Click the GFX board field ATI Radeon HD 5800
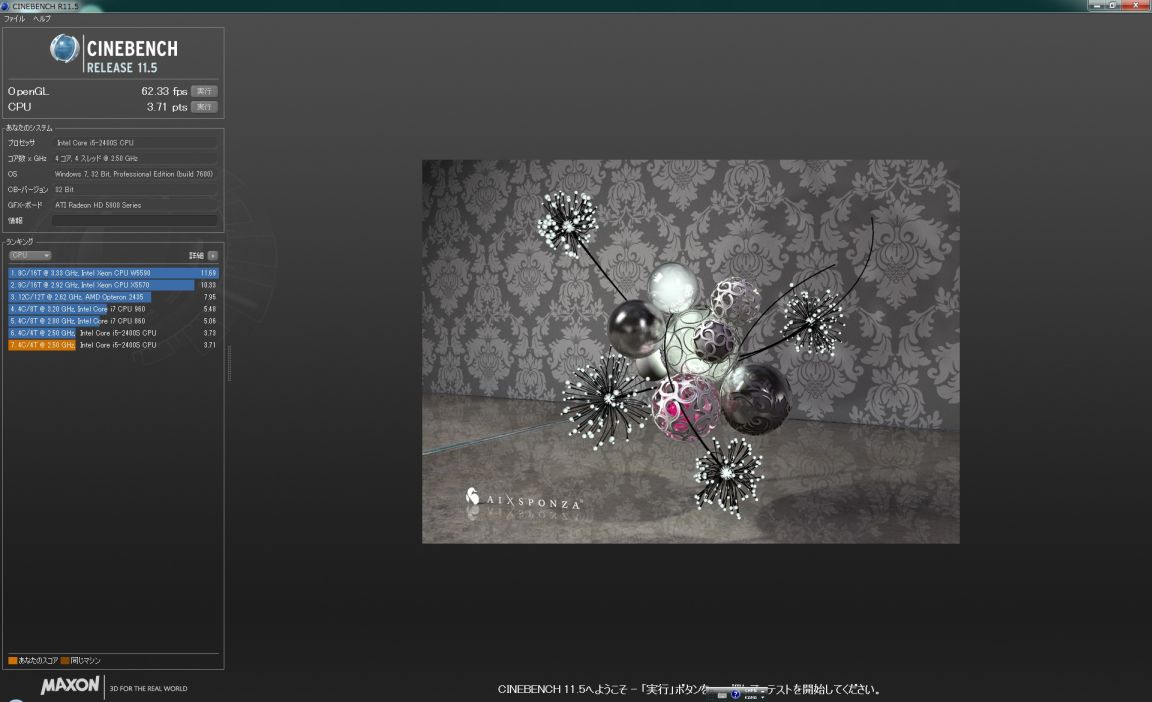The image size is (1152, 702). 134,205
